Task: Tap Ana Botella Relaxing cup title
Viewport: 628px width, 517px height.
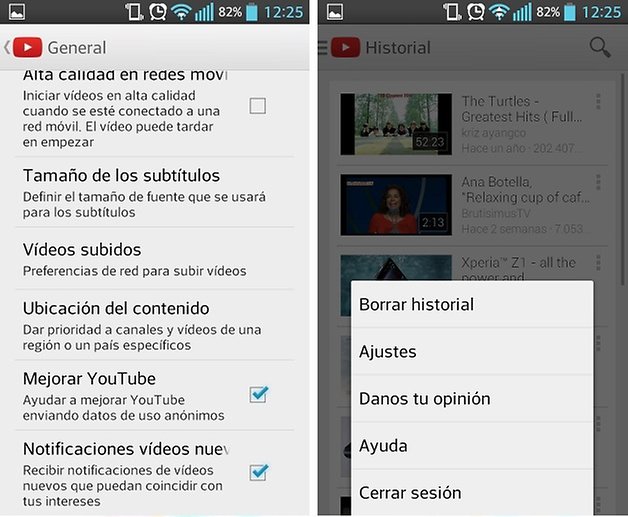Action: 525,190
